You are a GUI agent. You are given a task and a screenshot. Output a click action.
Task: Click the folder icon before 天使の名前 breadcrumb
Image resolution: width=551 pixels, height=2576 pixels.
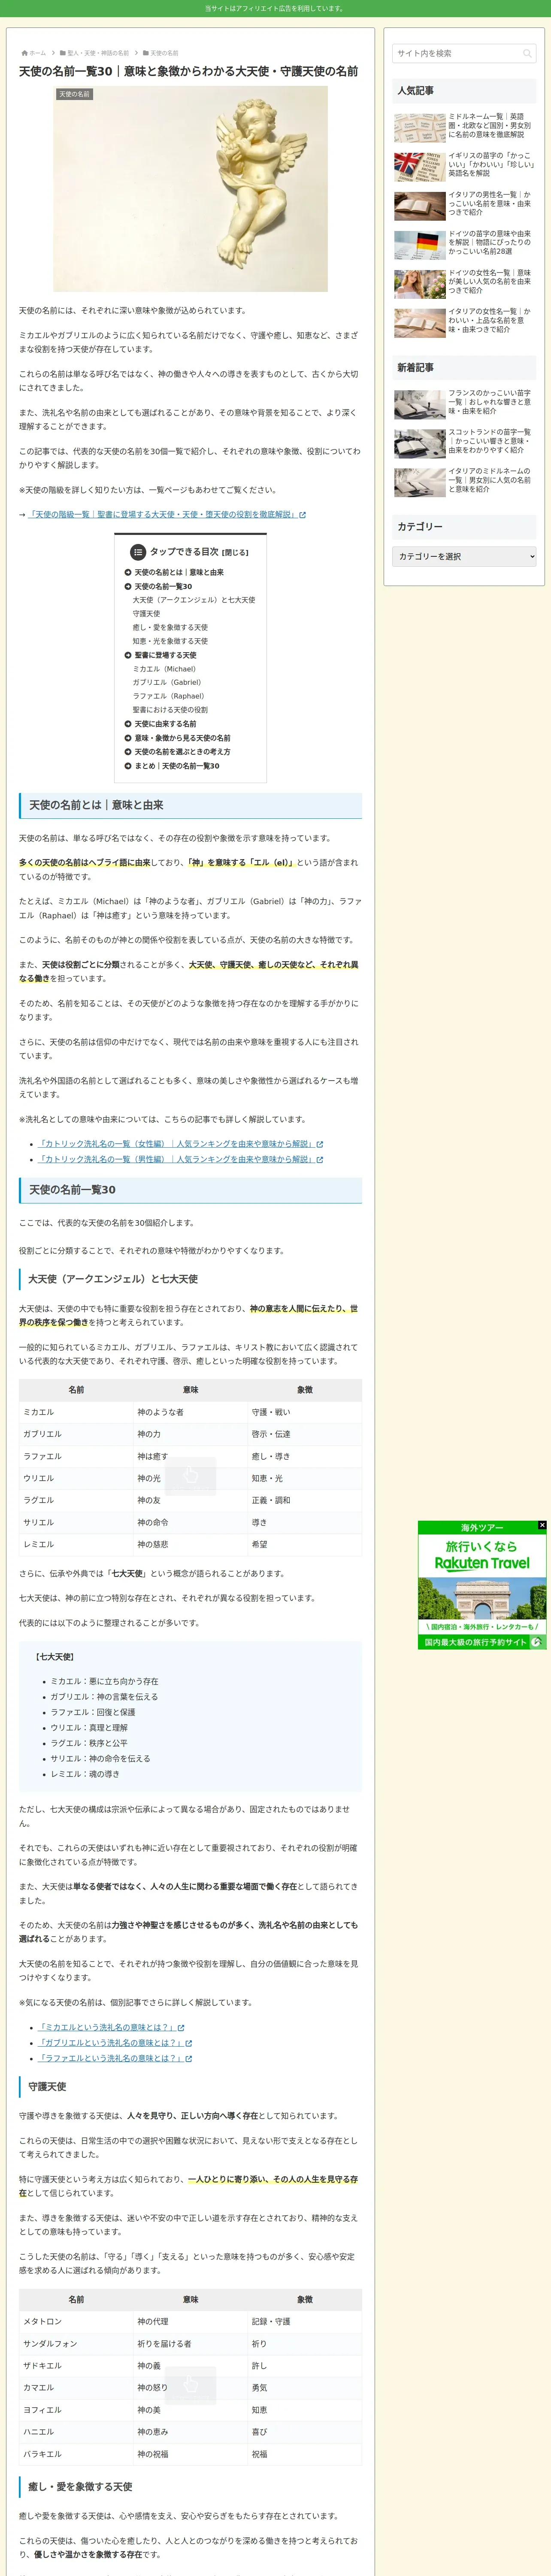coord(146,53)
